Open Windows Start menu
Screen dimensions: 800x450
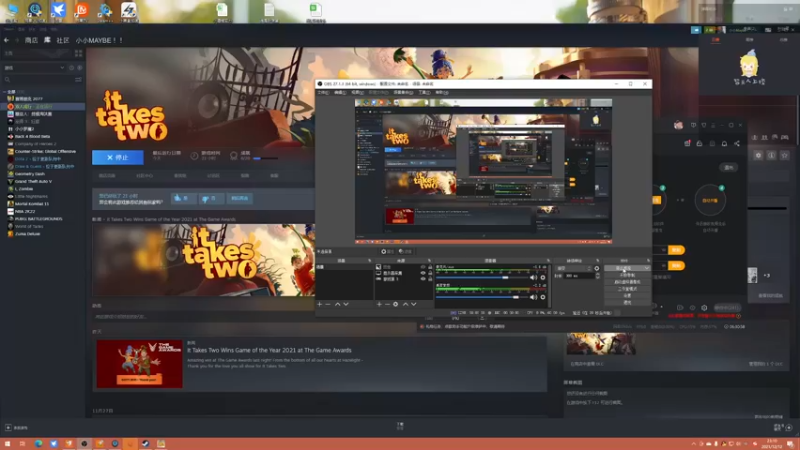7,443
